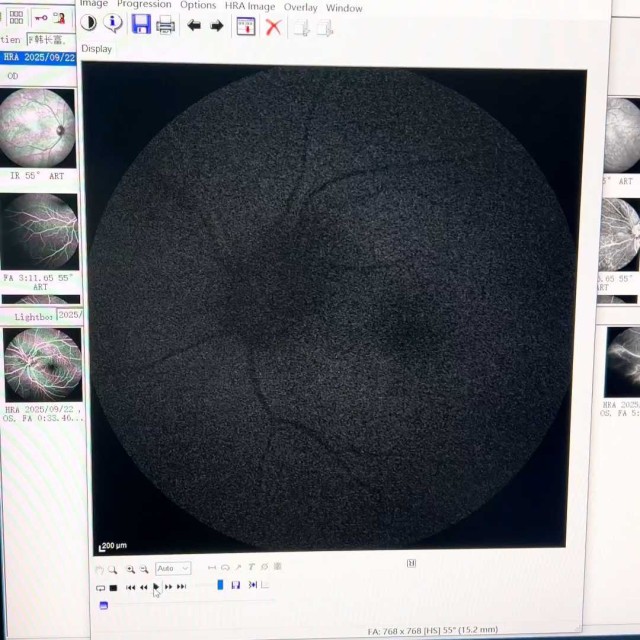
Task: Click the printer icon in toolbar
Action: click(166, 26)
